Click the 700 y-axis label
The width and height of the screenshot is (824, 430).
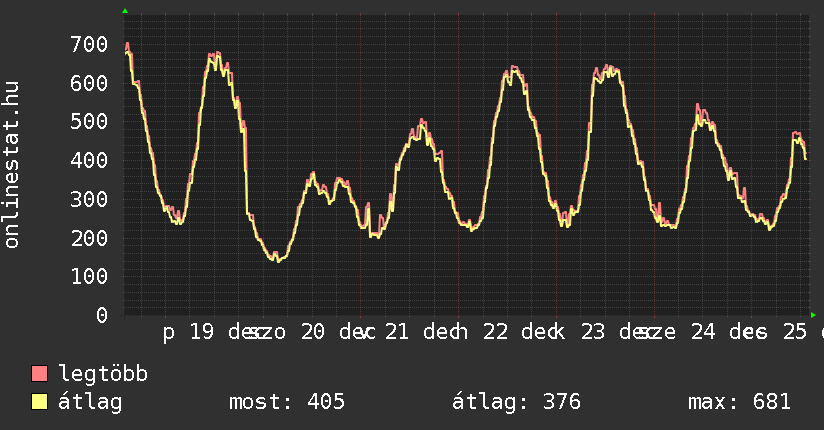click(x=88, y=44)
